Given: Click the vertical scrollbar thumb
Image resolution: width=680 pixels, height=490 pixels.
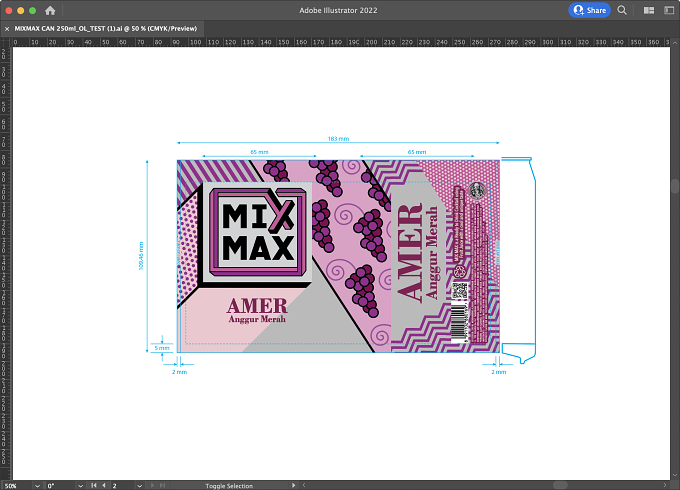Looking at the screenshot, I should pyautogui.click(x=675, y=186).
